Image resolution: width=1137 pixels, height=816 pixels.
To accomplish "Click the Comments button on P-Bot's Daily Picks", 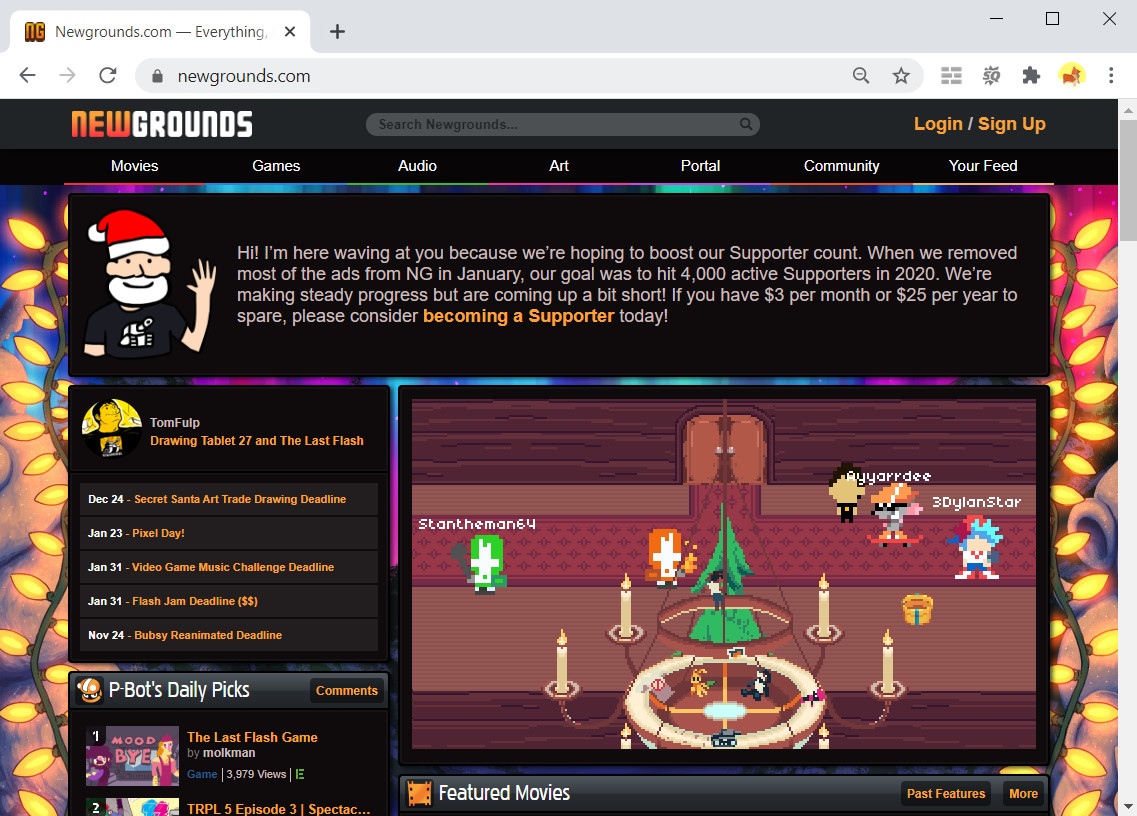I will (x=347, y=691).
